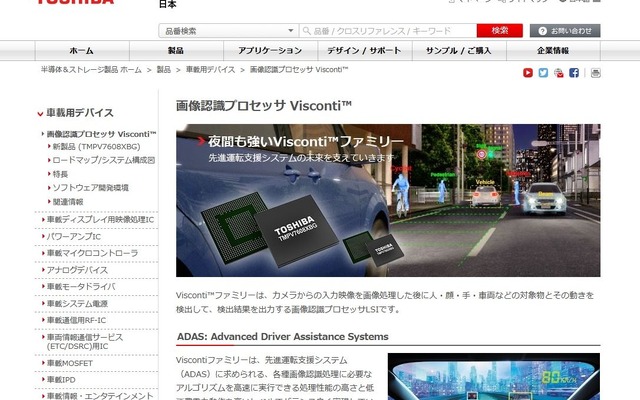Open the ホーム menu tab

82,51
